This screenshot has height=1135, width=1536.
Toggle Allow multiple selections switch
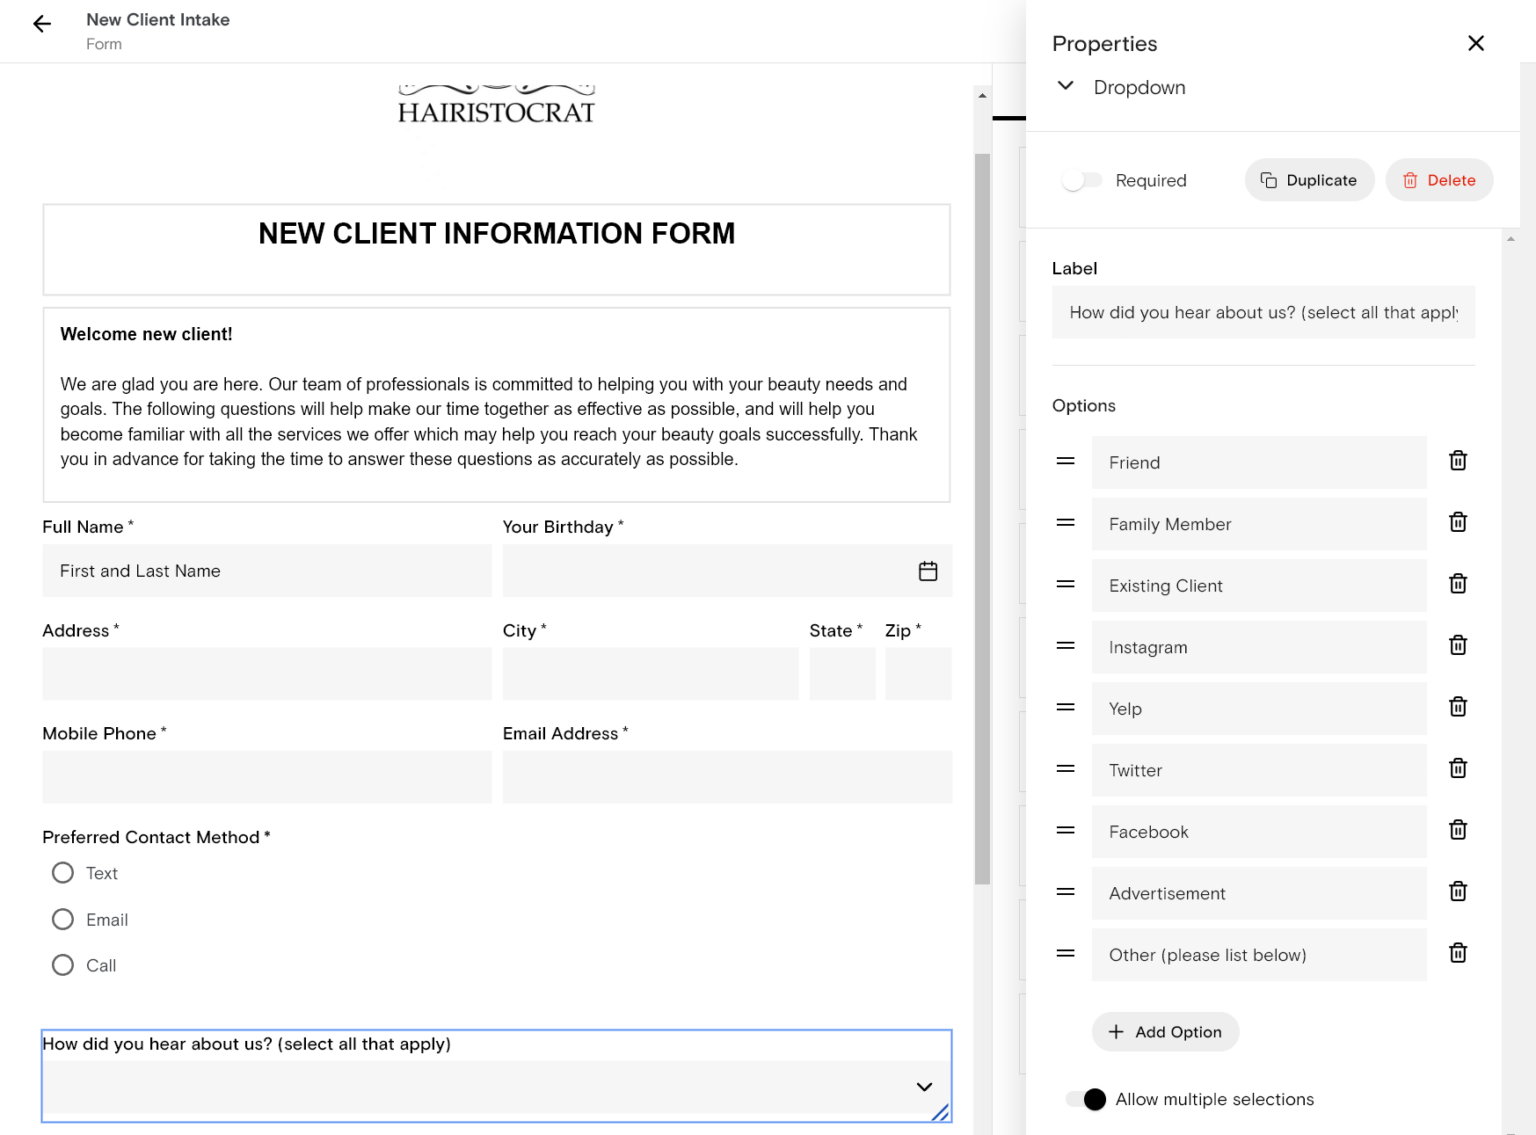[1086, 1099]
